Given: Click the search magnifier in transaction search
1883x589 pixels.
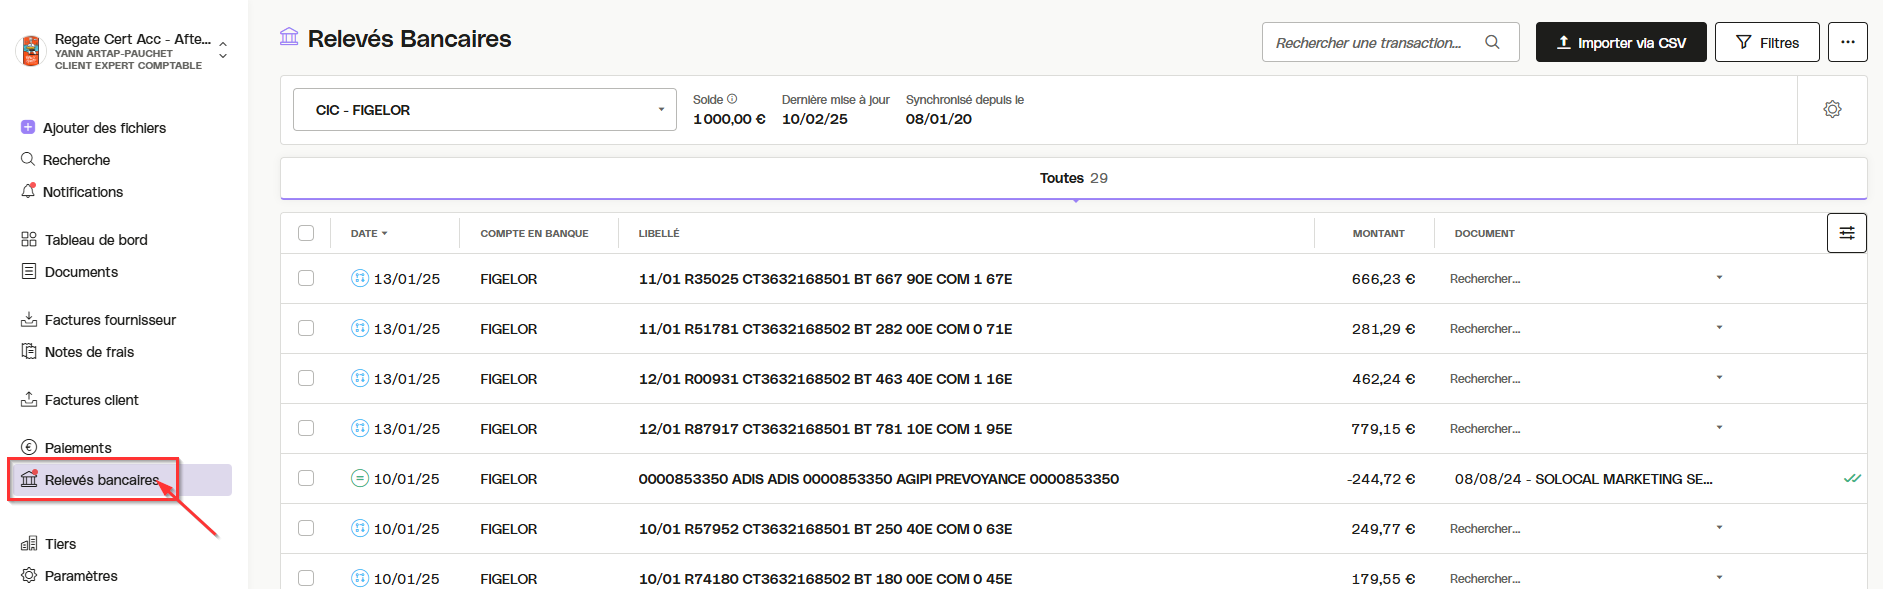Looking at the screenshot, I should 1492,42.
